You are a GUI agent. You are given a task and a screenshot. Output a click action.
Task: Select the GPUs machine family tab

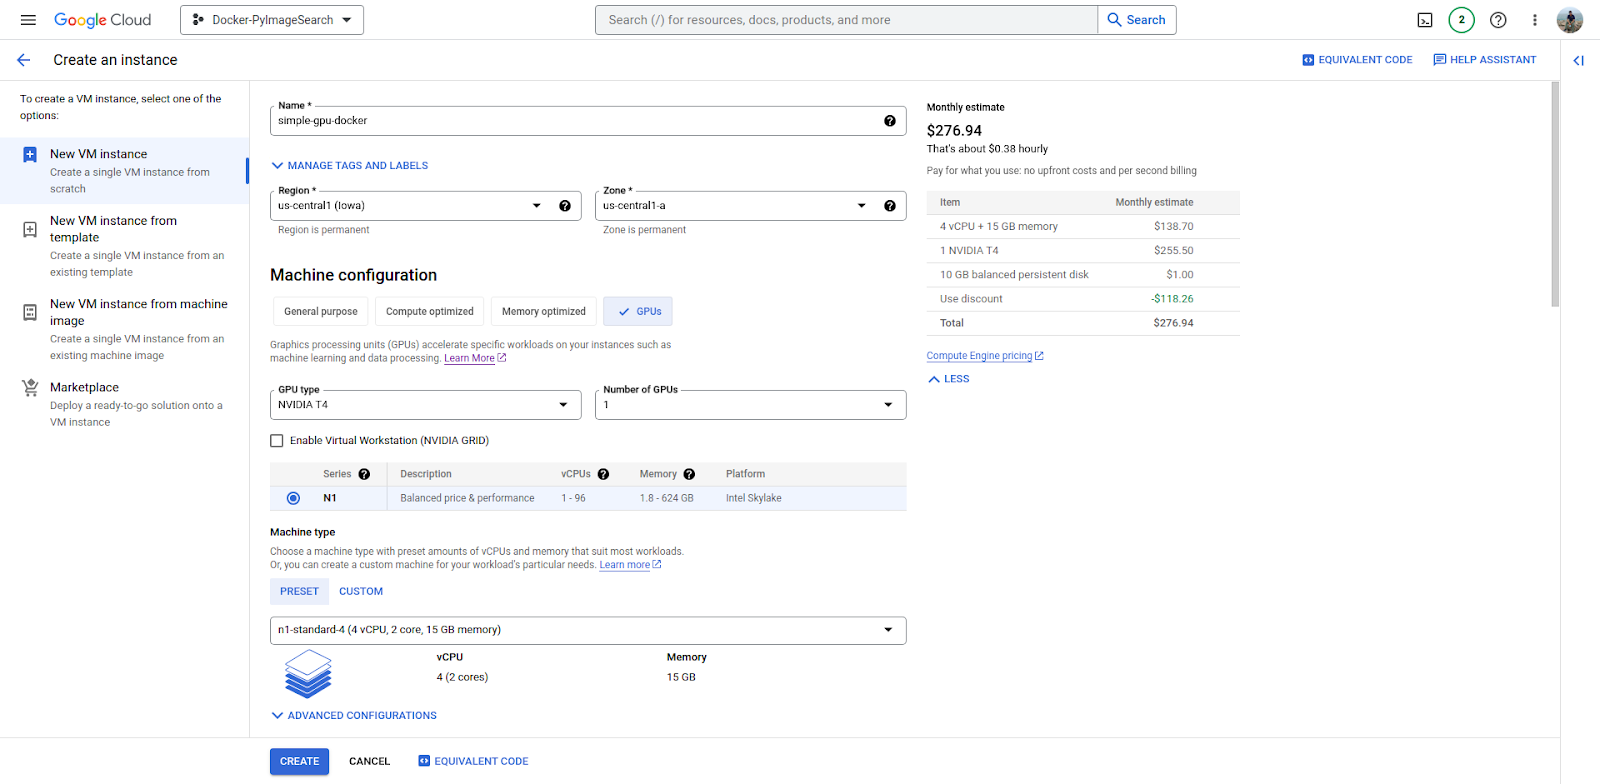[x=638, y=312]
